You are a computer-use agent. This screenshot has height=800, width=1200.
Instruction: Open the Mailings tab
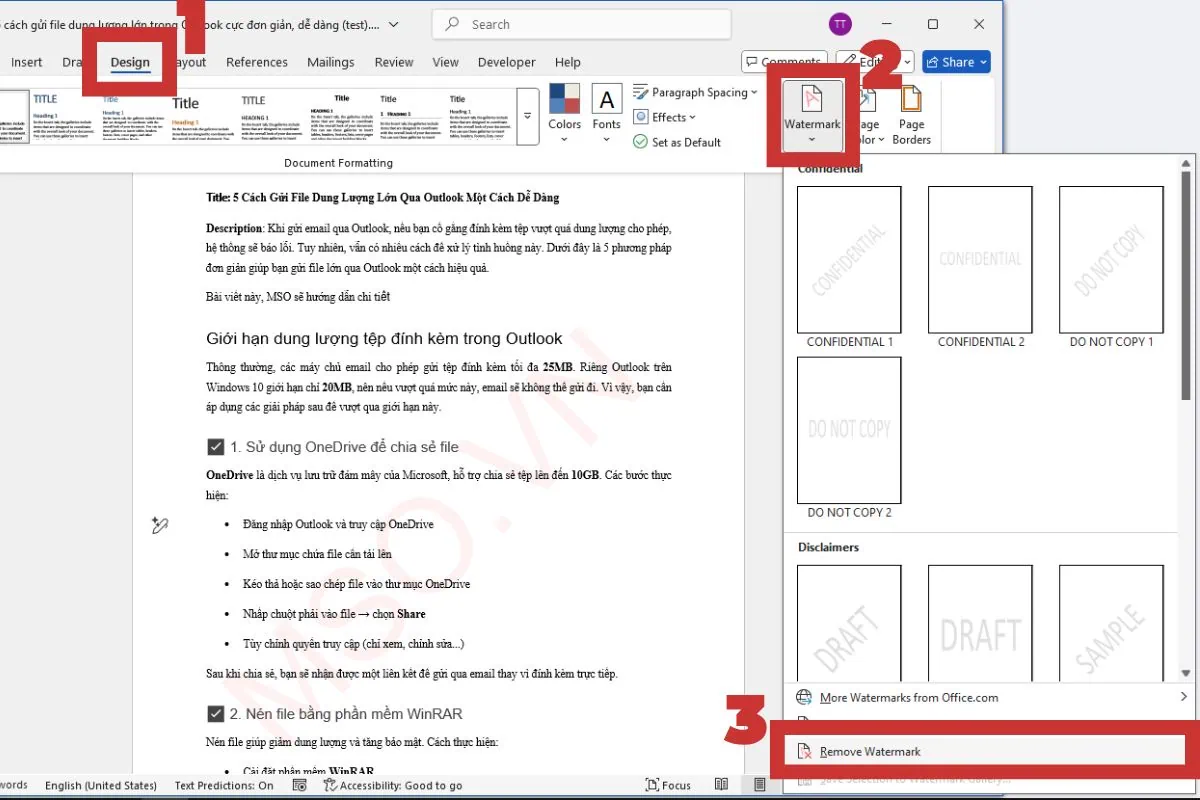331,61
